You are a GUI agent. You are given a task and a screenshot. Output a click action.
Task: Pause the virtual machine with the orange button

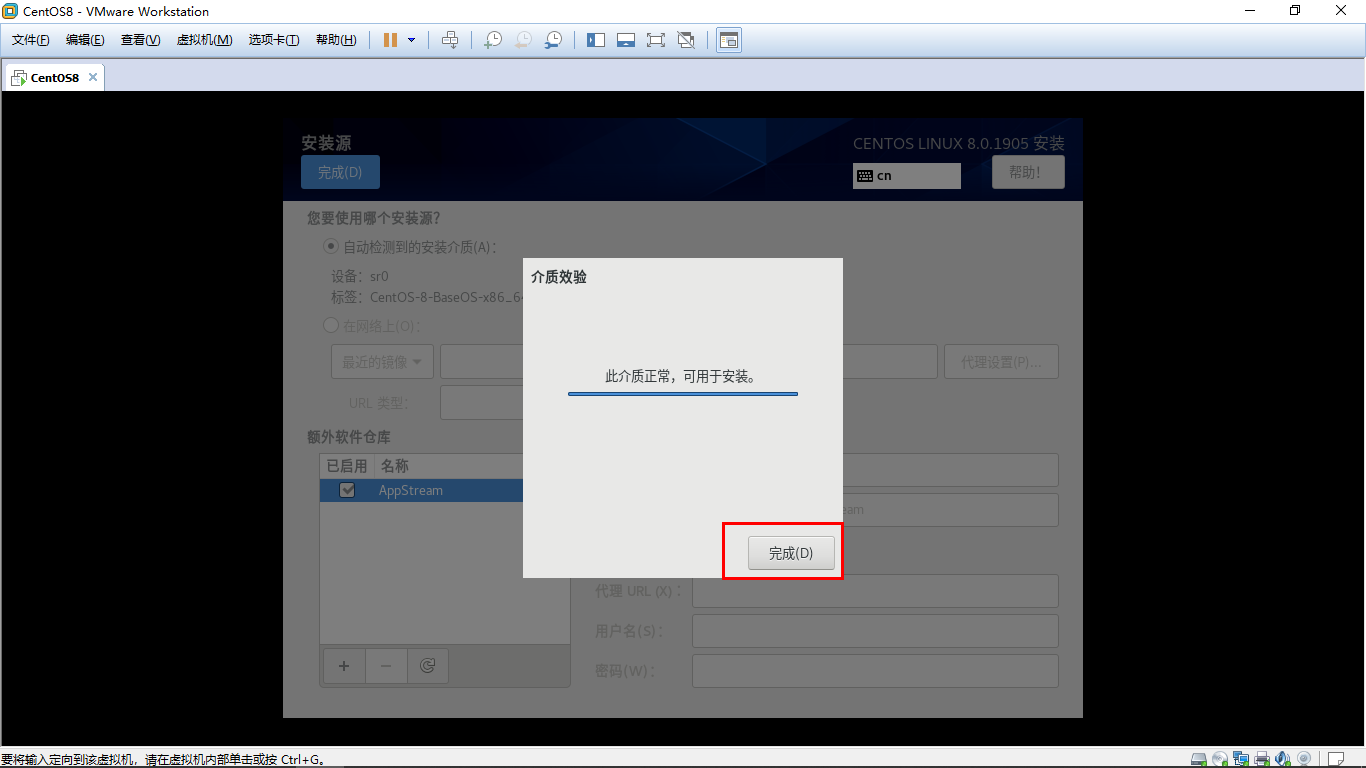point(390,40)
